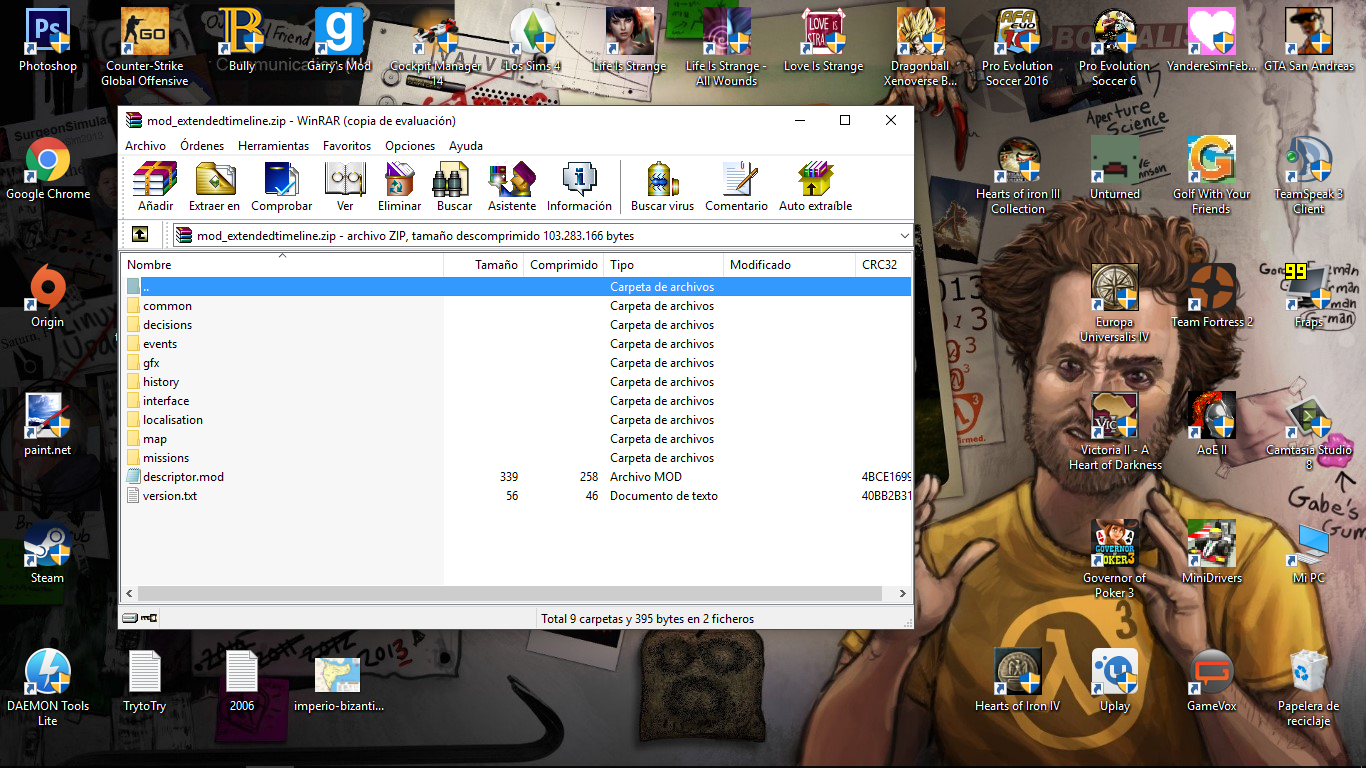1366x768 pixels.
Task: Click the Auto extraíble icon
Action: pos(815,187)
